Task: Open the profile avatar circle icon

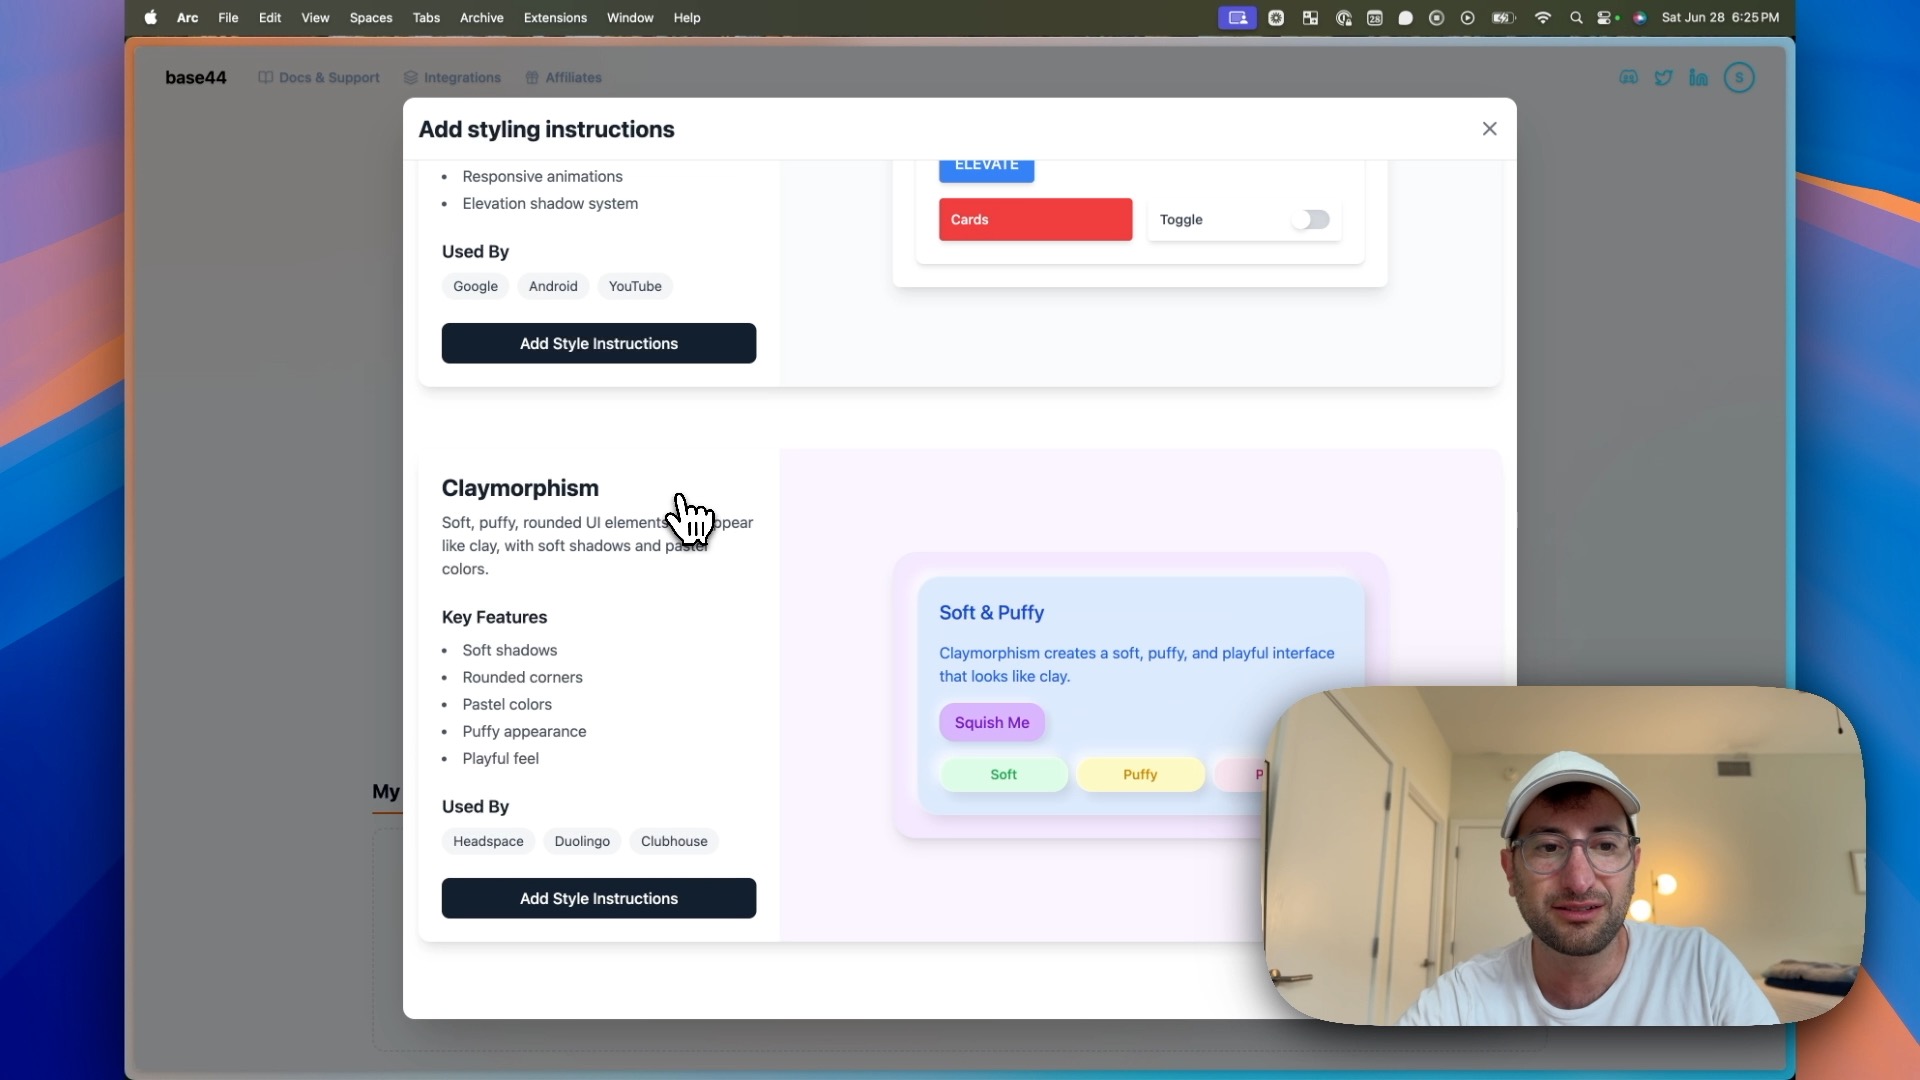Action: click(x=1739, y=77)
